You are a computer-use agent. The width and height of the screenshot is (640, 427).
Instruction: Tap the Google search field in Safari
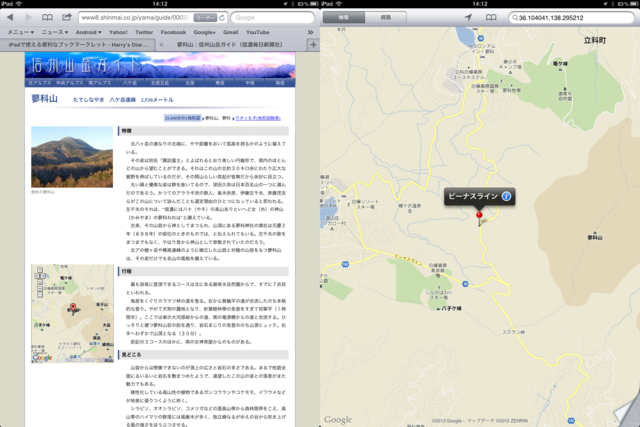pyautogui.click(x=273, y=18)
